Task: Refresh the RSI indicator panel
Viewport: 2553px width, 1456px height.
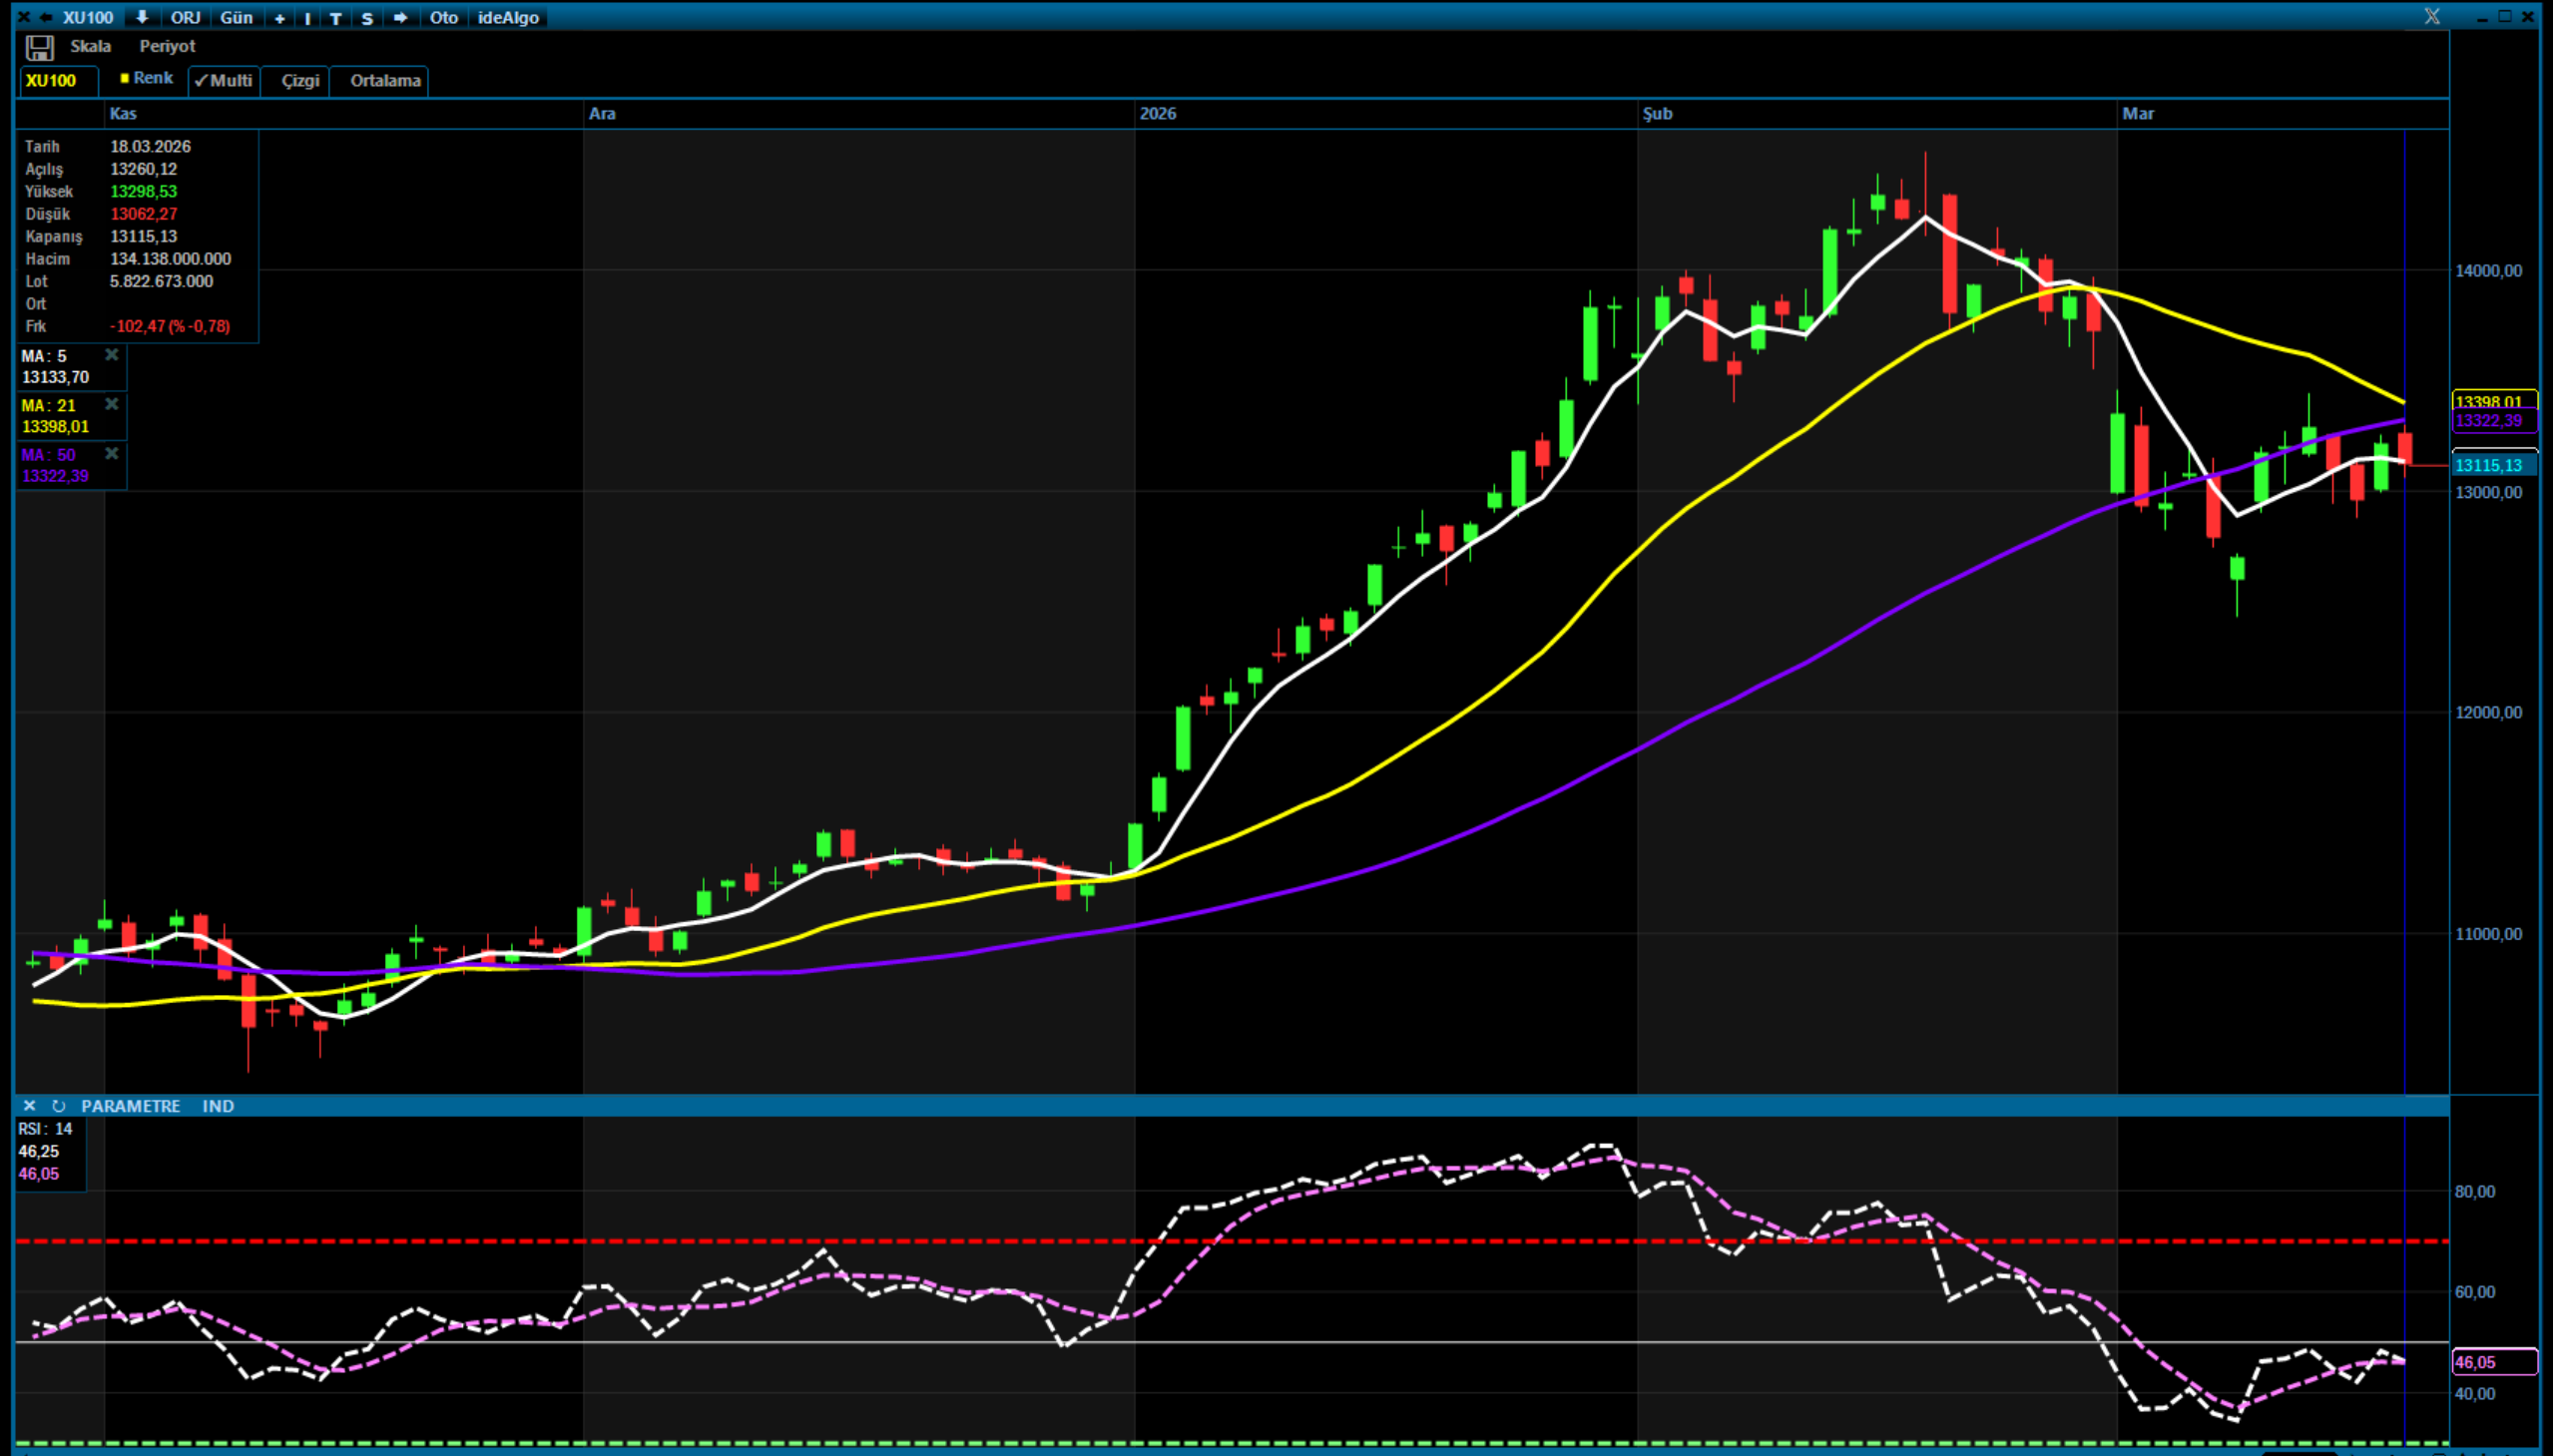Action: click(x=58, y=1106)
